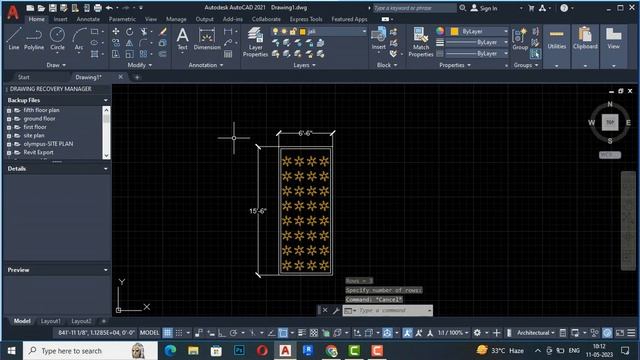
Task: Switch to the Start file tab
Action: (23, 77)
